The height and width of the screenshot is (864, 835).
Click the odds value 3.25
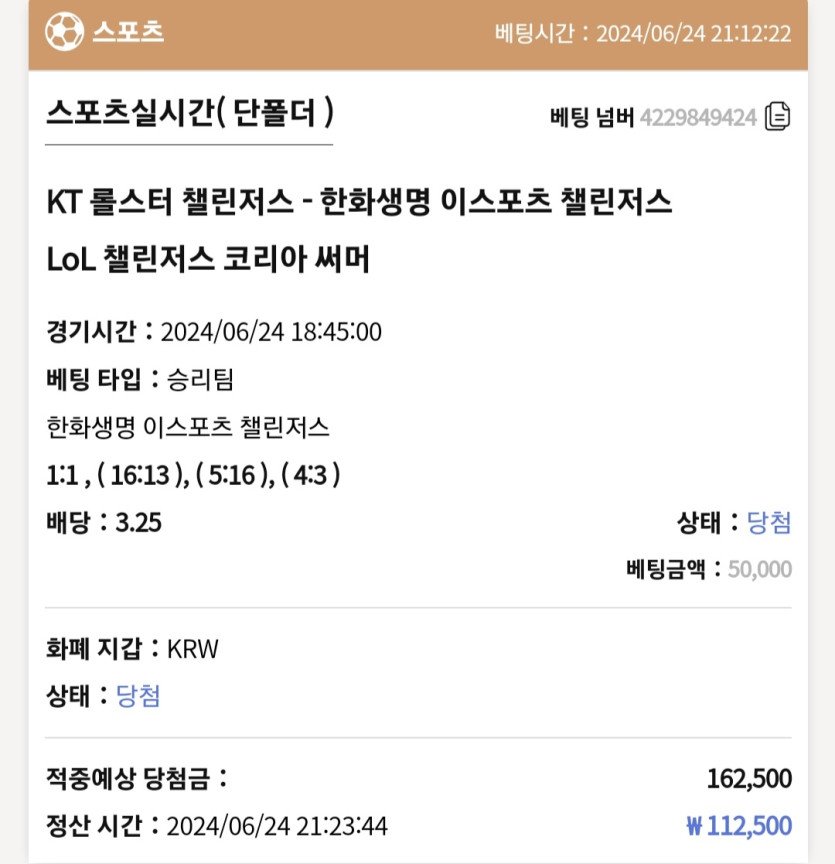click(x=138, y=522)
